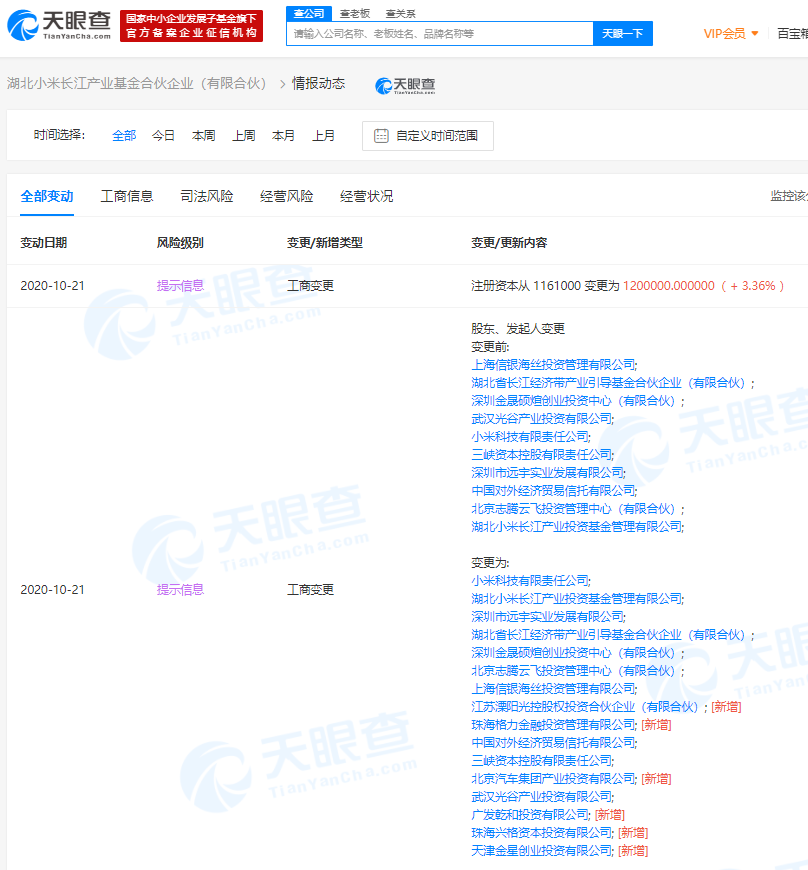808x870 pixels.
Task: Click the 变动日期 column header
Action: (44, 243)
